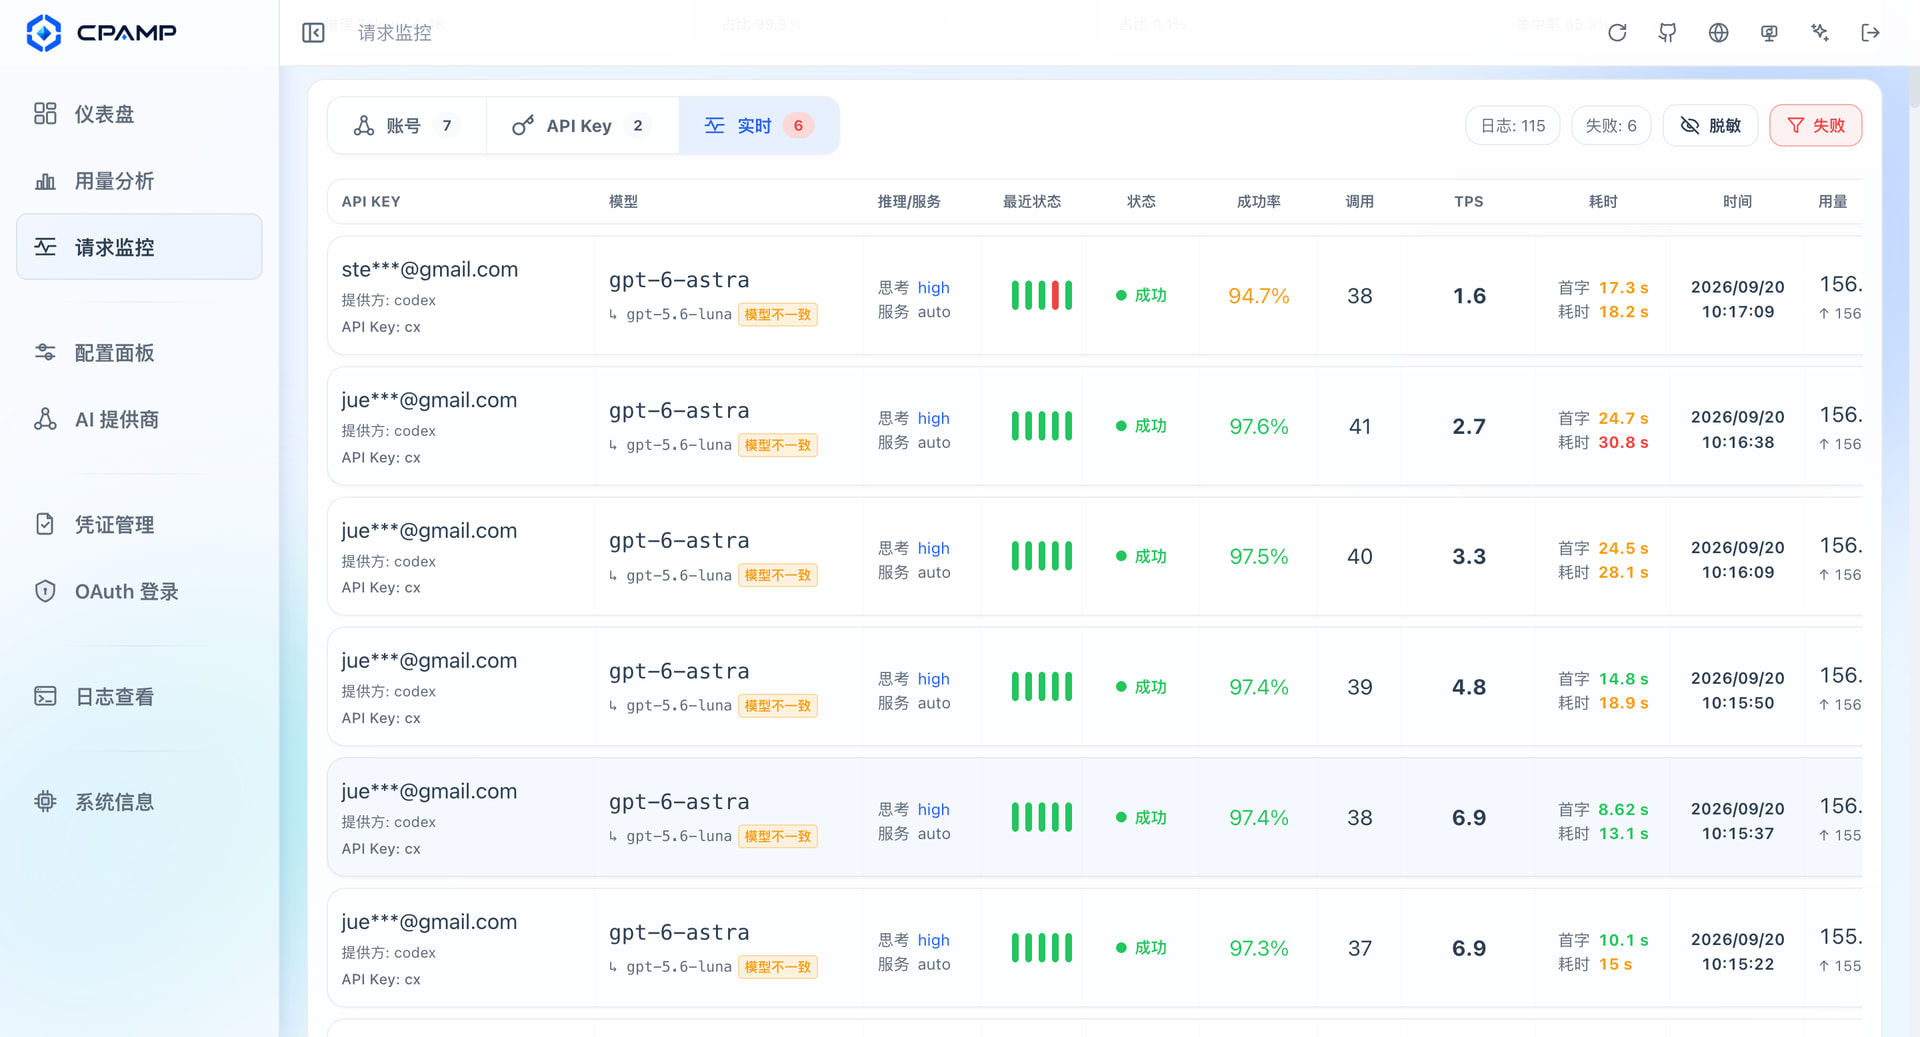
Task: Click the sparkle theme icon
Action: click(1820, 33)
